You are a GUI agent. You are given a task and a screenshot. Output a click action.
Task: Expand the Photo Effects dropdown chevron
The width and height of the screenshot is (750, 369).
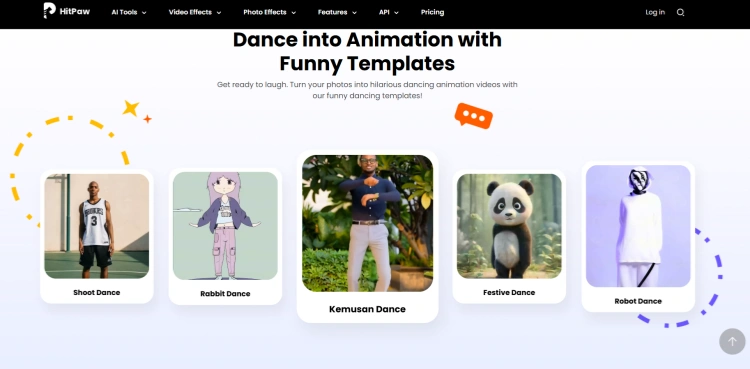point(293,13)
